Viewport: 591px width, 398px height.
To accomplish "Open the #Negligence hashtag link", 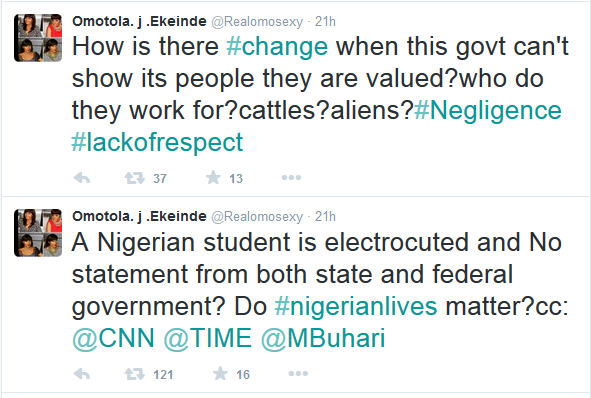I will 488,111.
